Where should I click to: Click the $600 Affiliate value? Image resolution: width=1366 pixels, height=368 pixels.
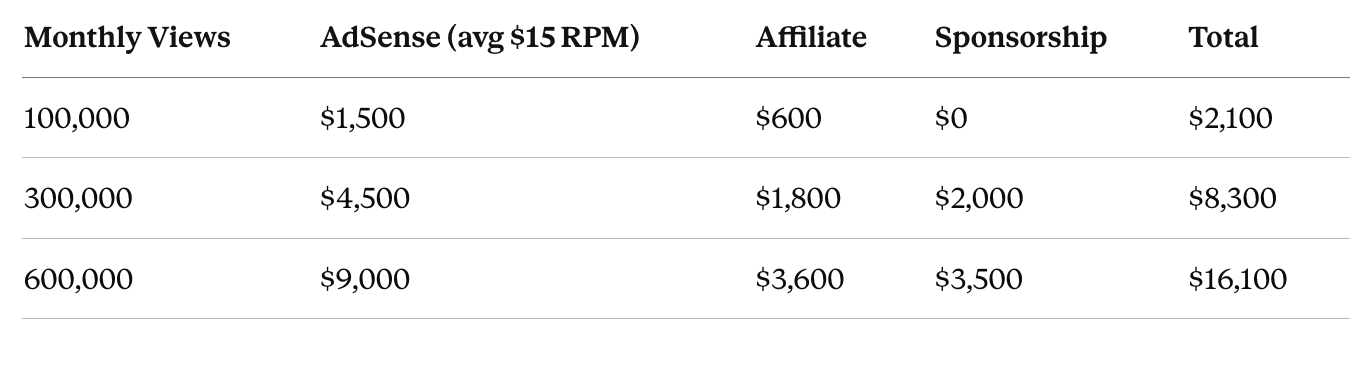click(x=789, y=119)
